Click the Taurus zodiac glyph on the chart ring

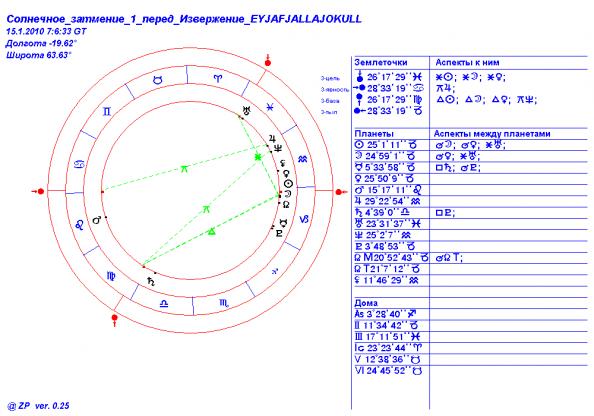158,80
